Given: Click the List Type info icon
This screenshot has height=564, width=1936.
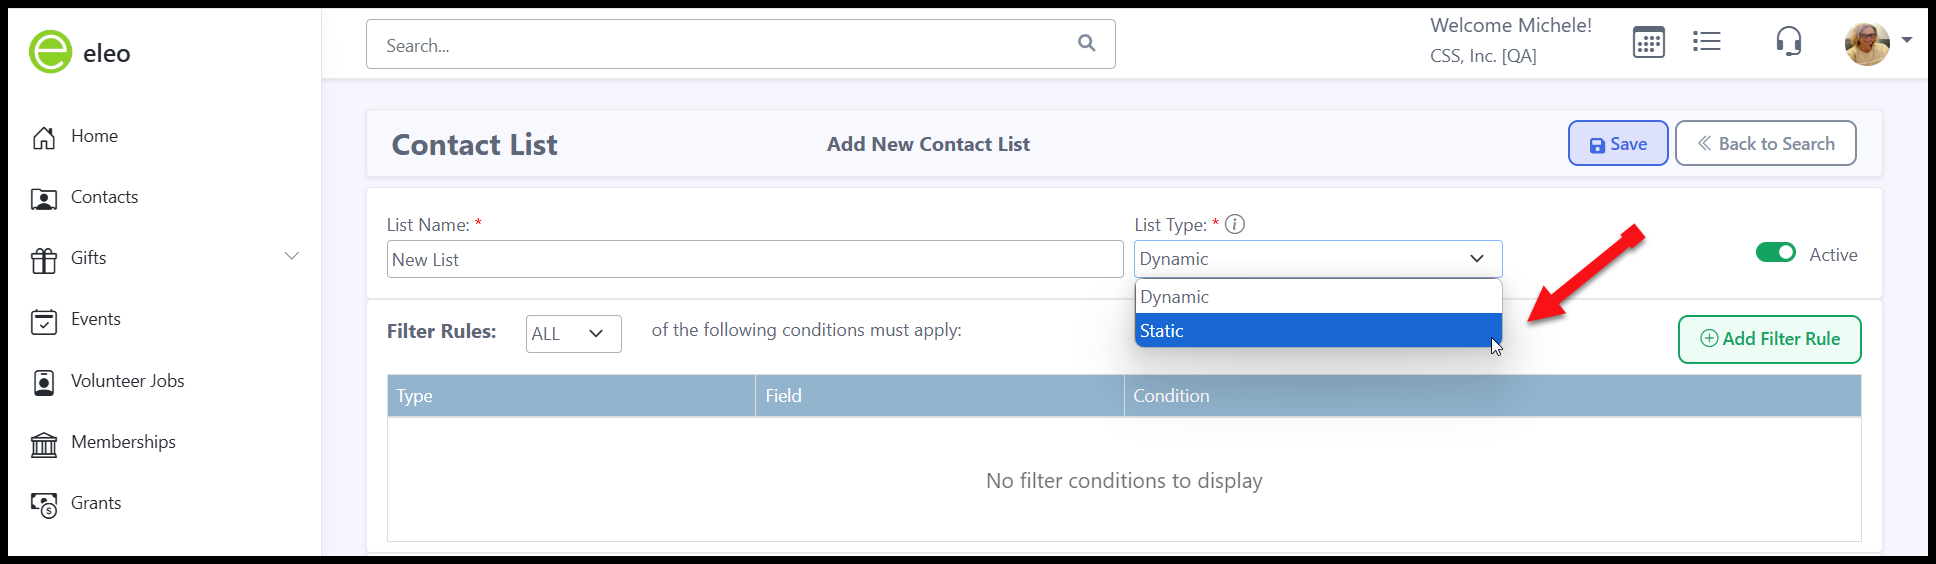Looking at the screenshot, I should click(1235, 224).
